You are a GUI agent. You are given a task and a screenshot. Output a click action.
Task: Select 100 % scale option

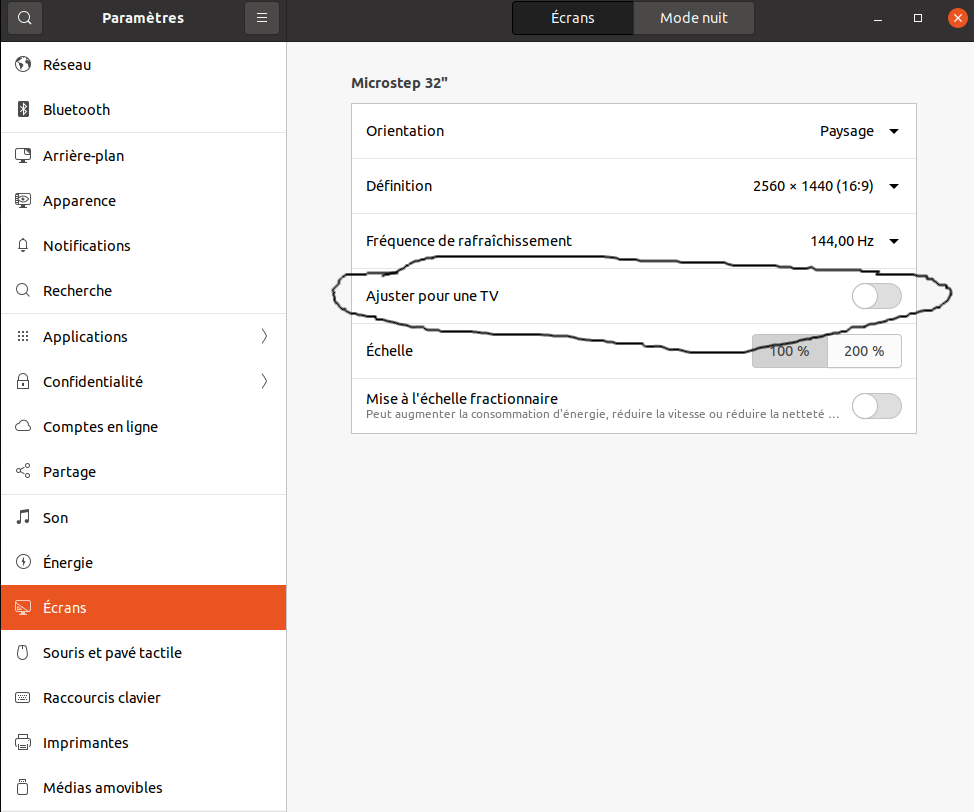click(790, 351)
